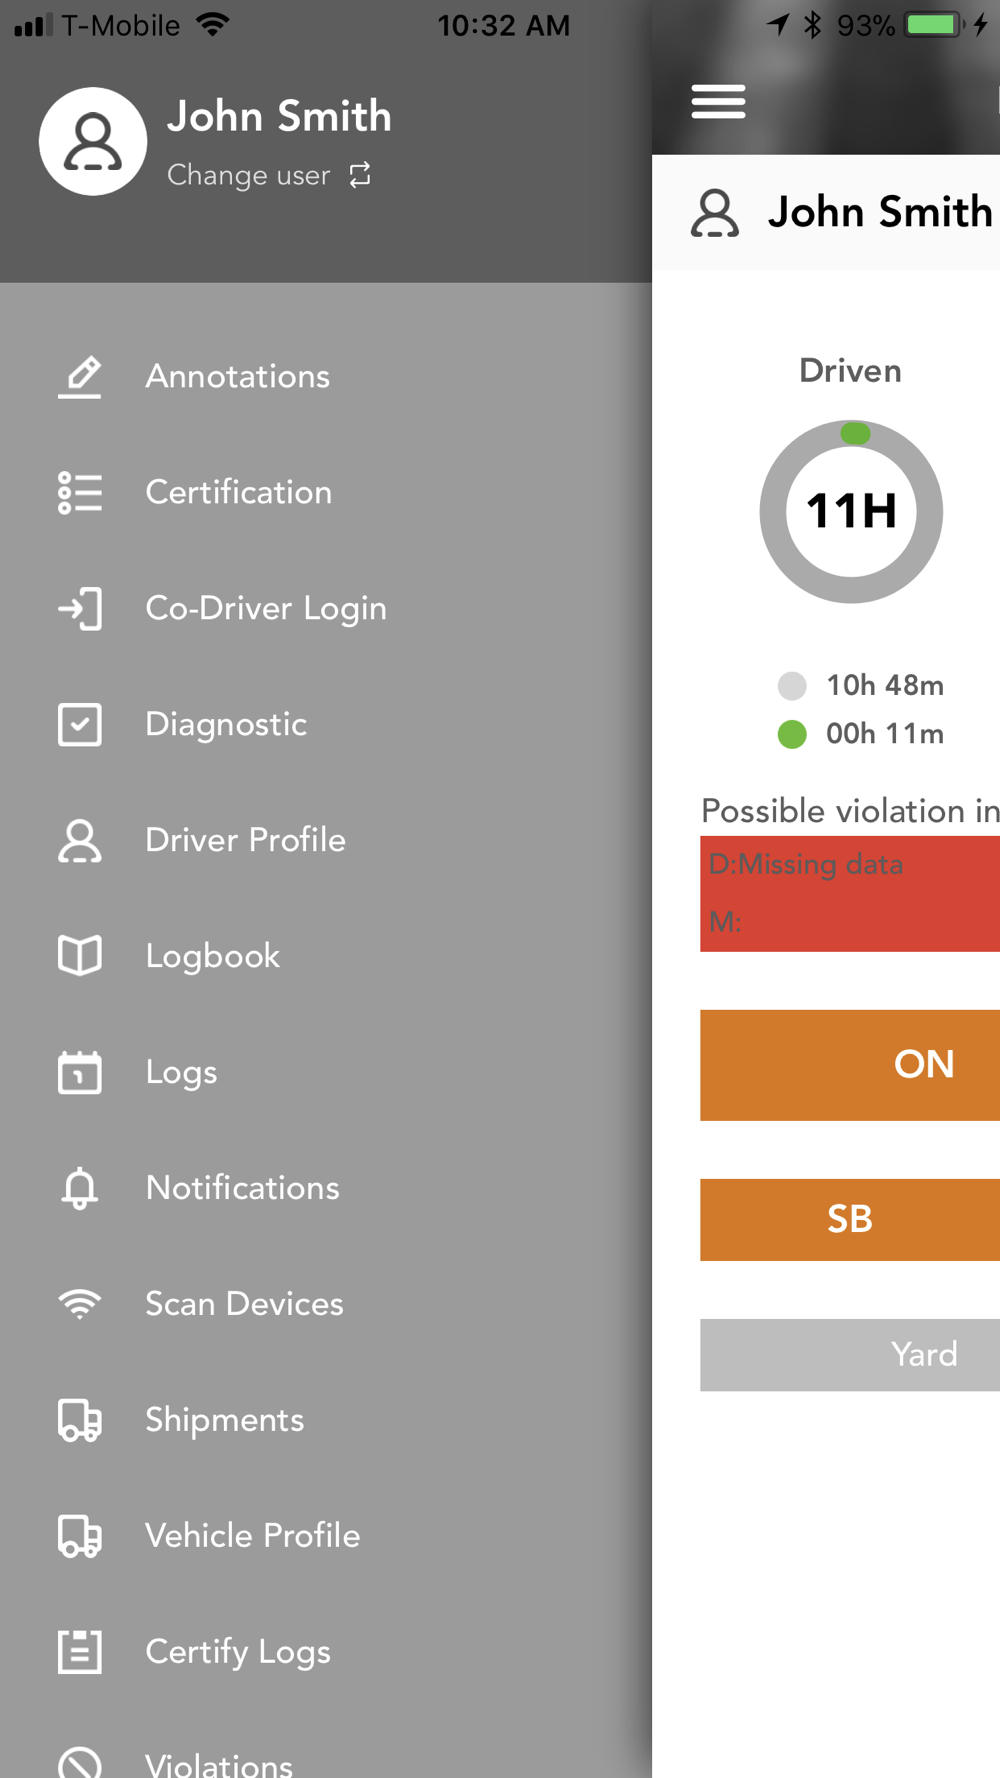
Task: Tap the red Missing data violation box
Action: [x=850, y=894]
